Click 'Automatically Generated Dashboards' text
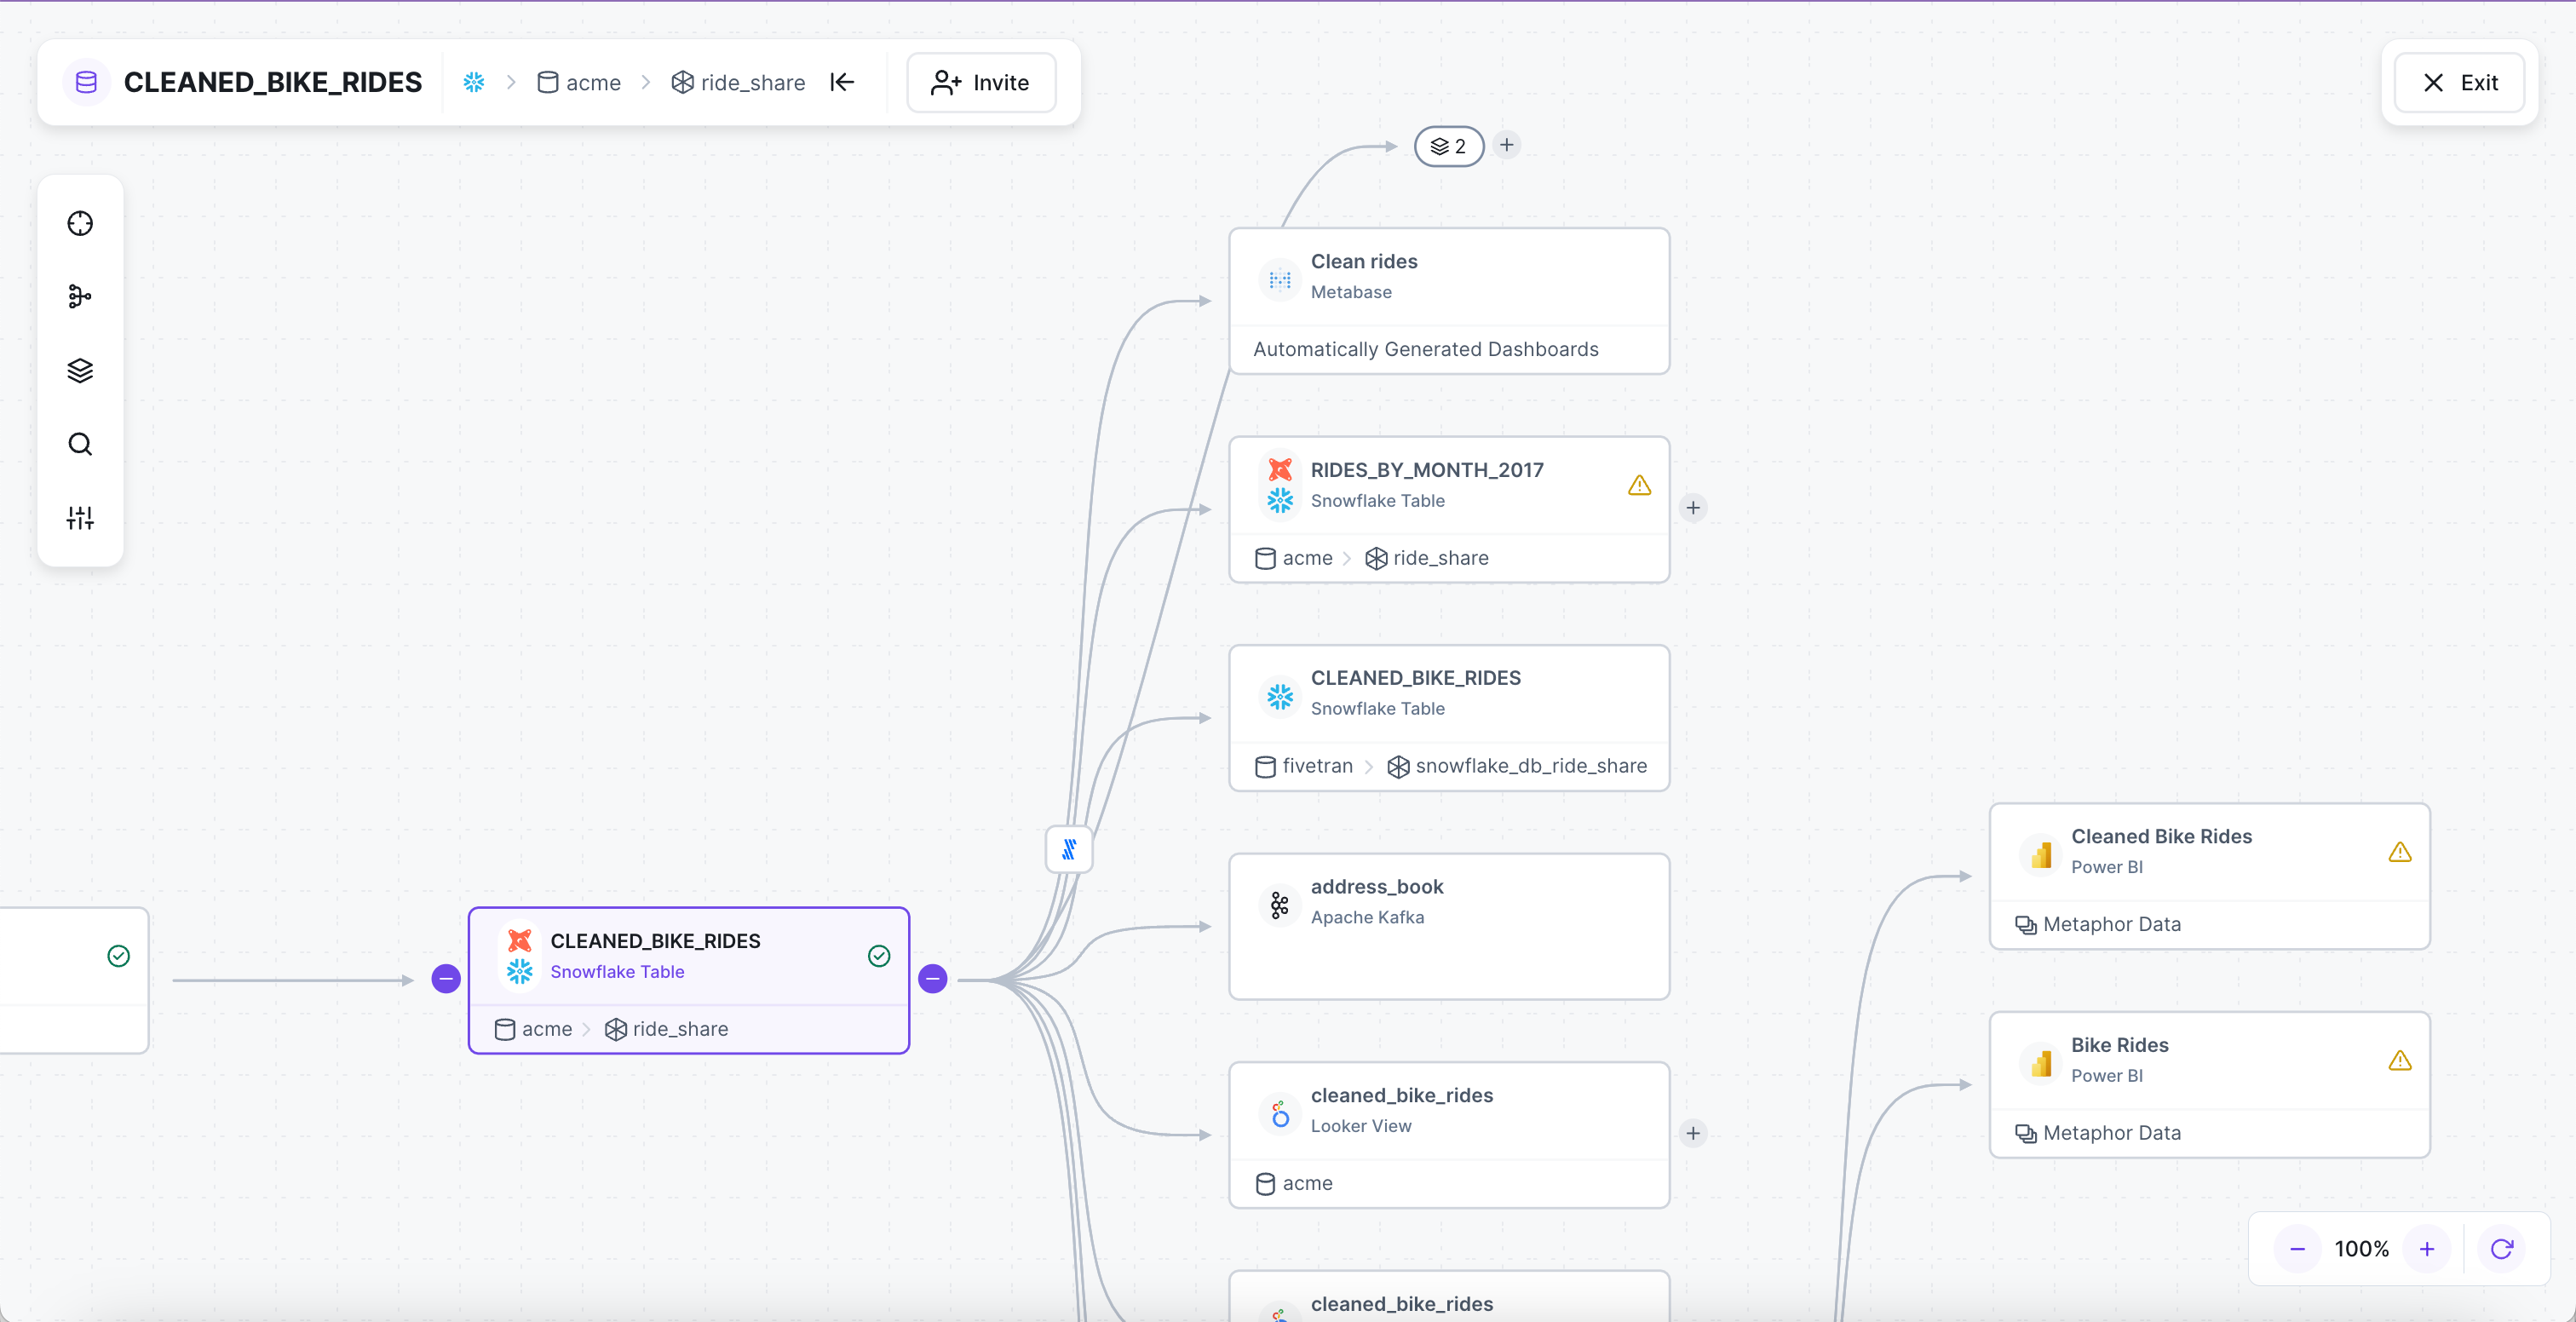The image size is (2576, 1322). [1426, 349]
